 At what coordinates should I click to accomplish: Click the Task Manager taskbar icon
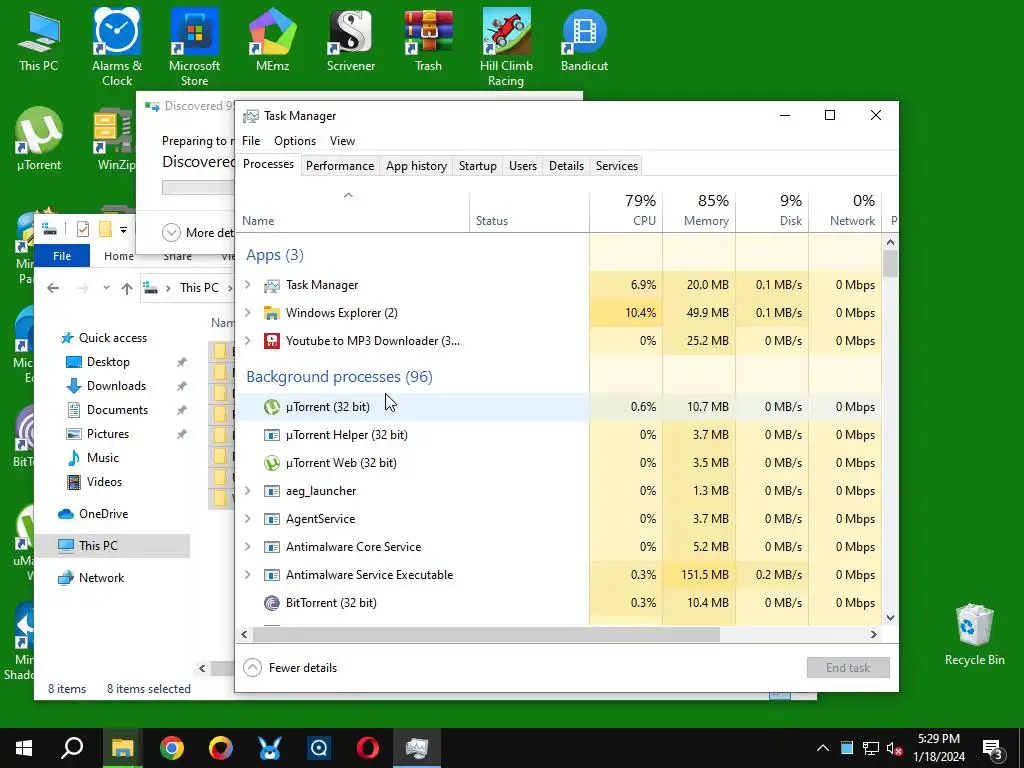(417, 748)
